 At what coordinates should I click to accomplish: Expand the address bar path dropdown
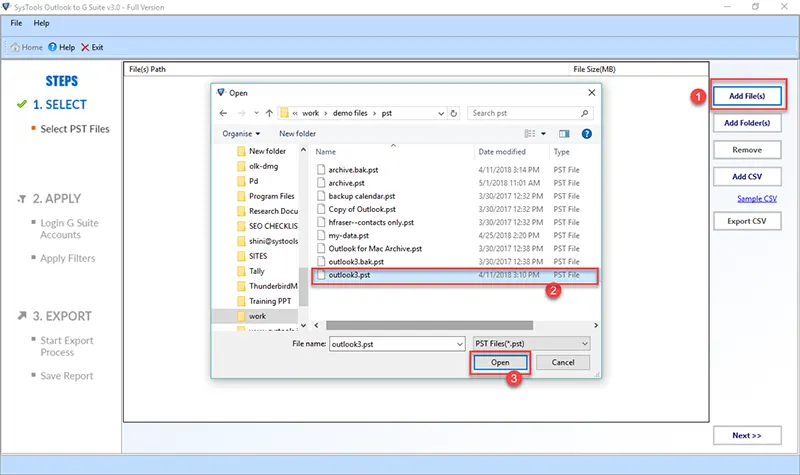coord(441,113)
